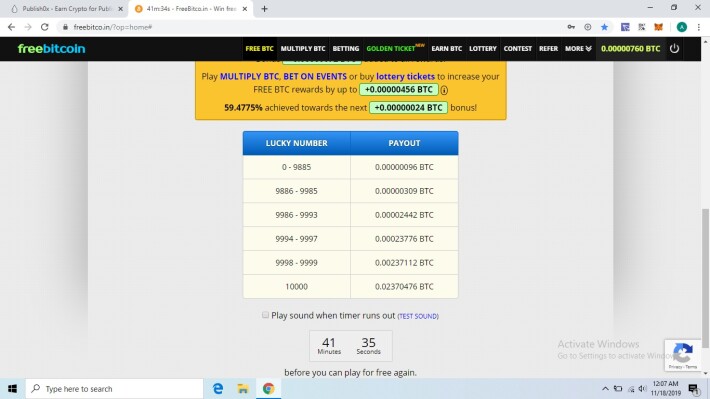Click the 0 - 9885 lucky number cell
This screenshot has height=399, width=710.
(297, 167)
